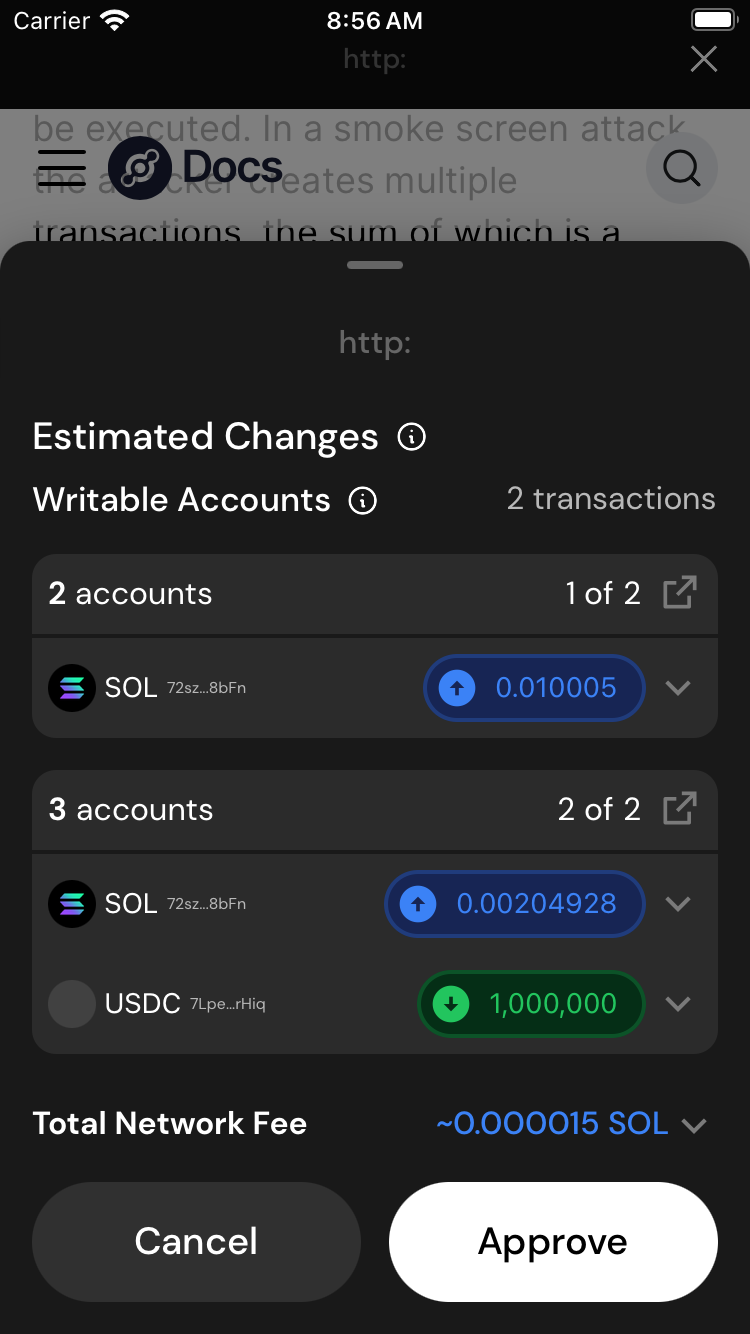Expand the Total Network Fee dropdown

tap(694, 1125)
